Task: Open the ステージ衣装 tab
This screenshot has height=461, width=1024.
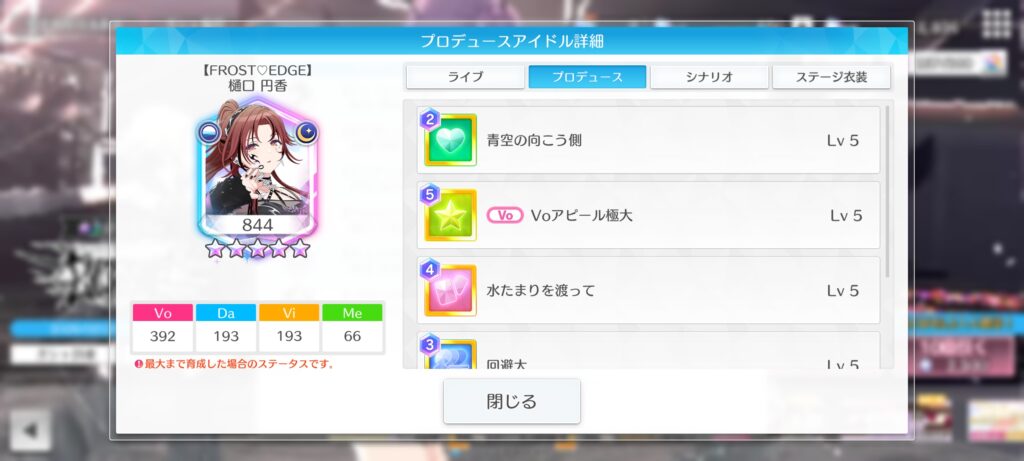Action: [831, 77]
